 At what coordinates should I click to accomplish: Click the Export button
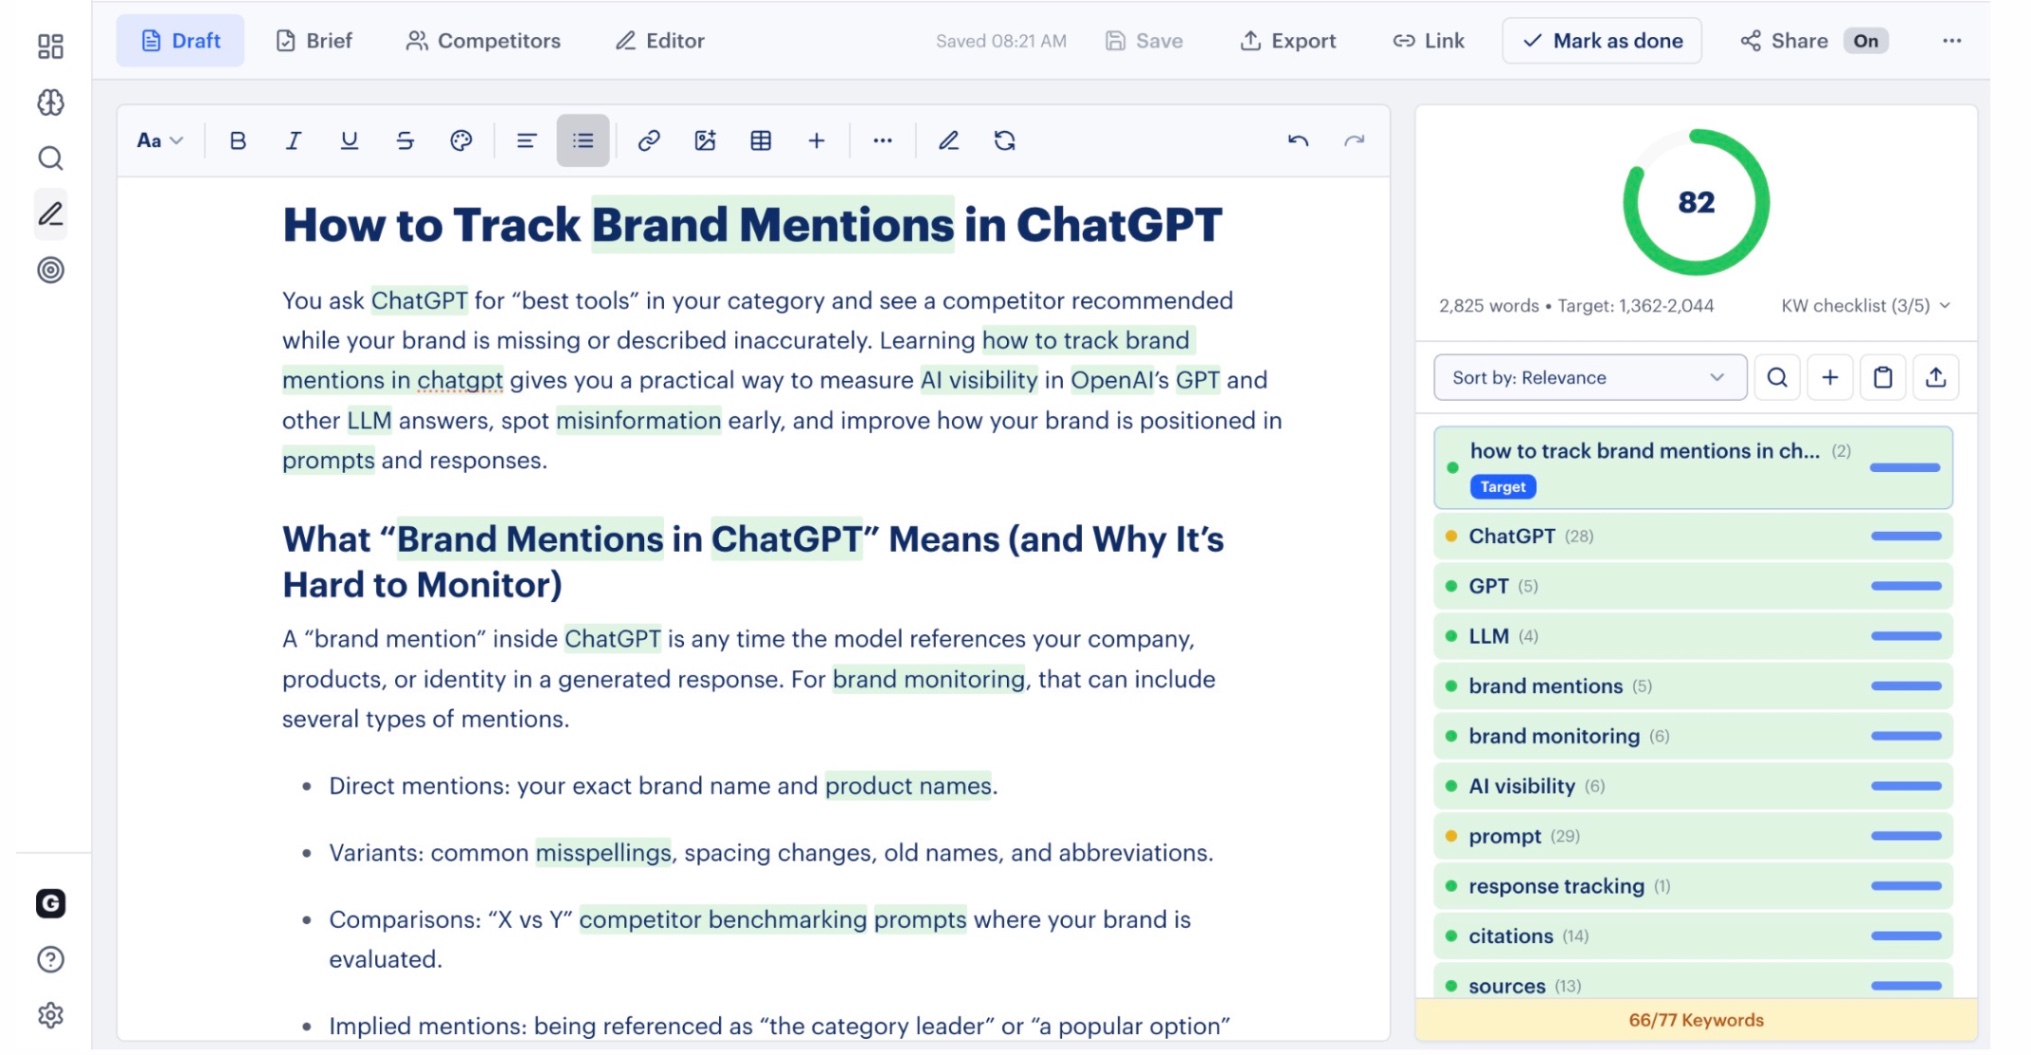1288,41
